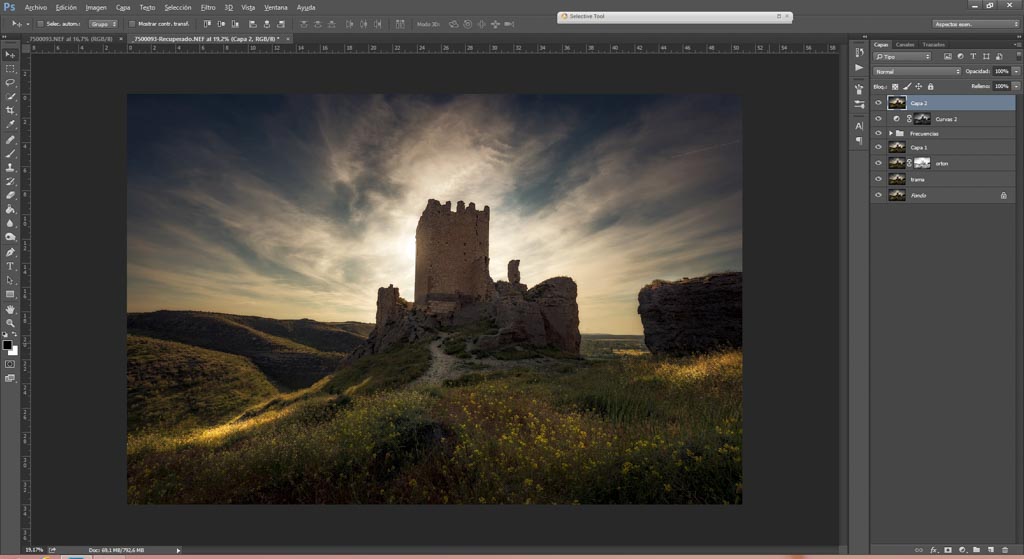
Task: Enable the Selec. autom. checkbox
Action: [40, 23]
